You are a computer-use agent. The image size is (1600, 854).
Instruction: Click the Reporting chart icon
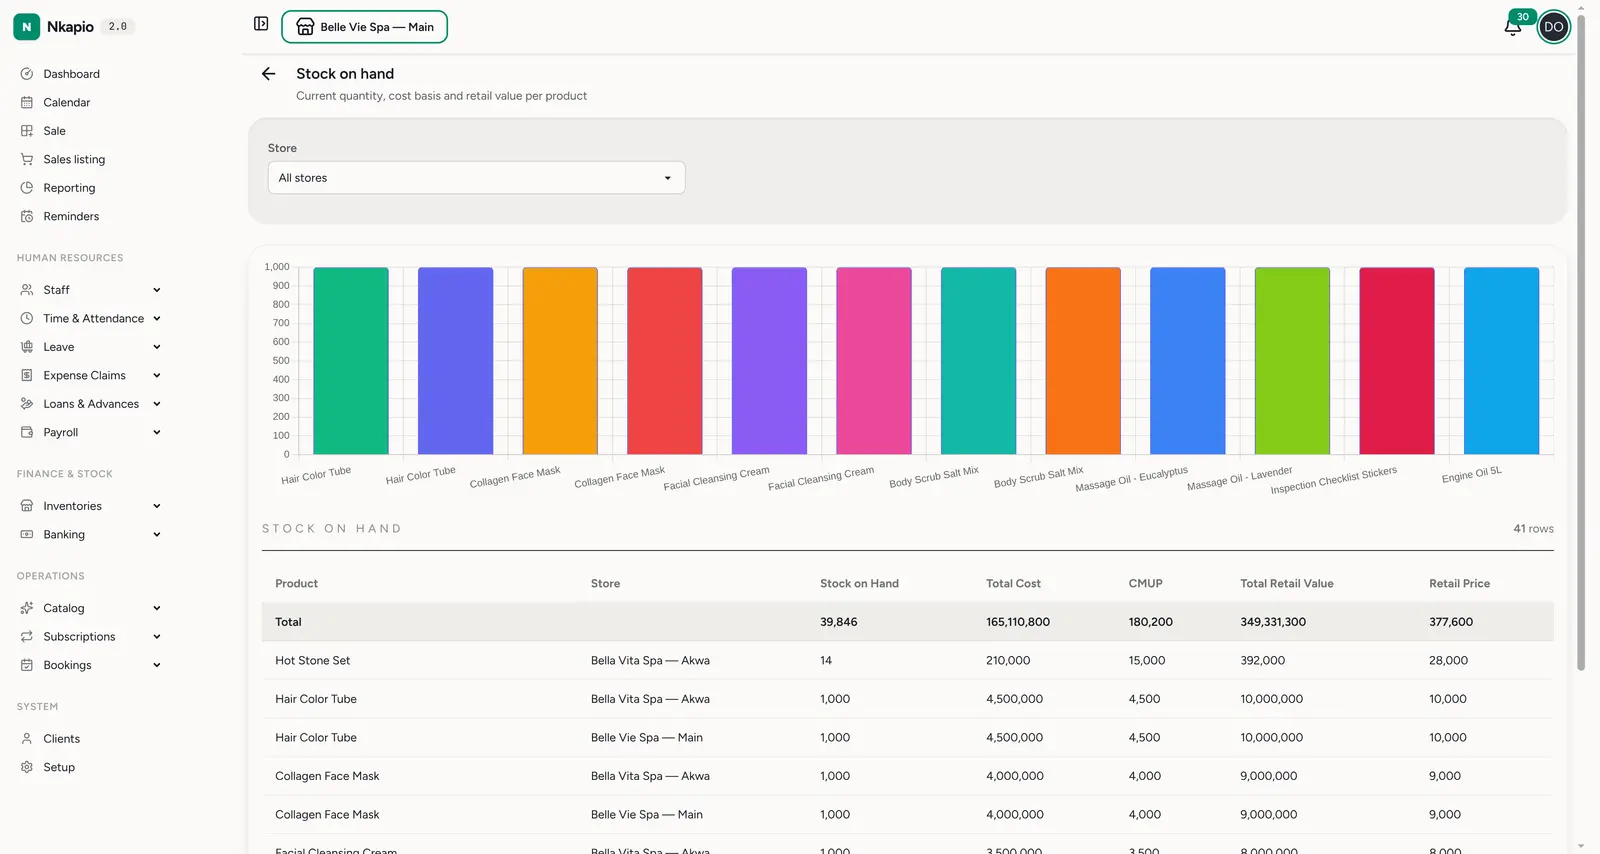tap(27, 188)
